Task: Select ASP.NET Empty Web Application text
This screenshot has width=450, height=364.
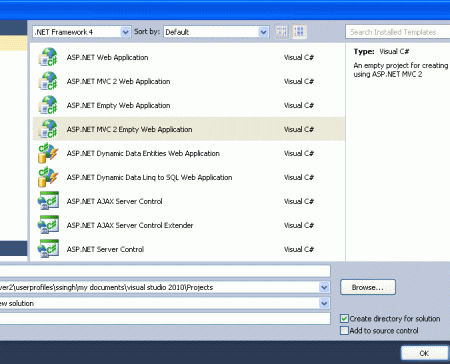Action: tap(118, 105)
